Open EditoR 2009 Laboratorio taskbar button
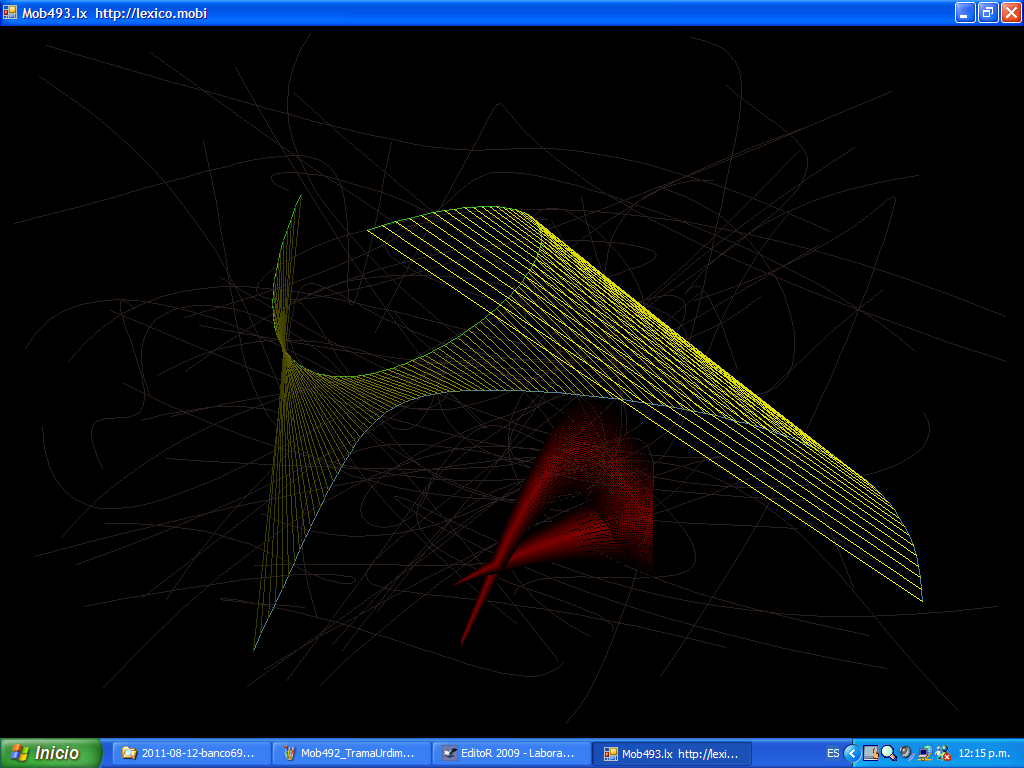Viewport: 1024px width, 768px height. (x=510, y=753)
